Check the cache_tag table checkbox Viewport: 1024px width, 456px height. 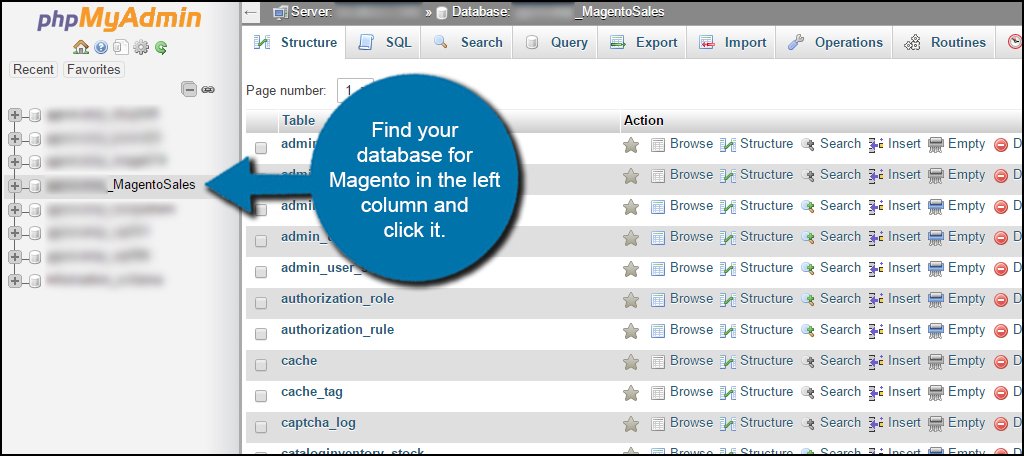(261, 396)
